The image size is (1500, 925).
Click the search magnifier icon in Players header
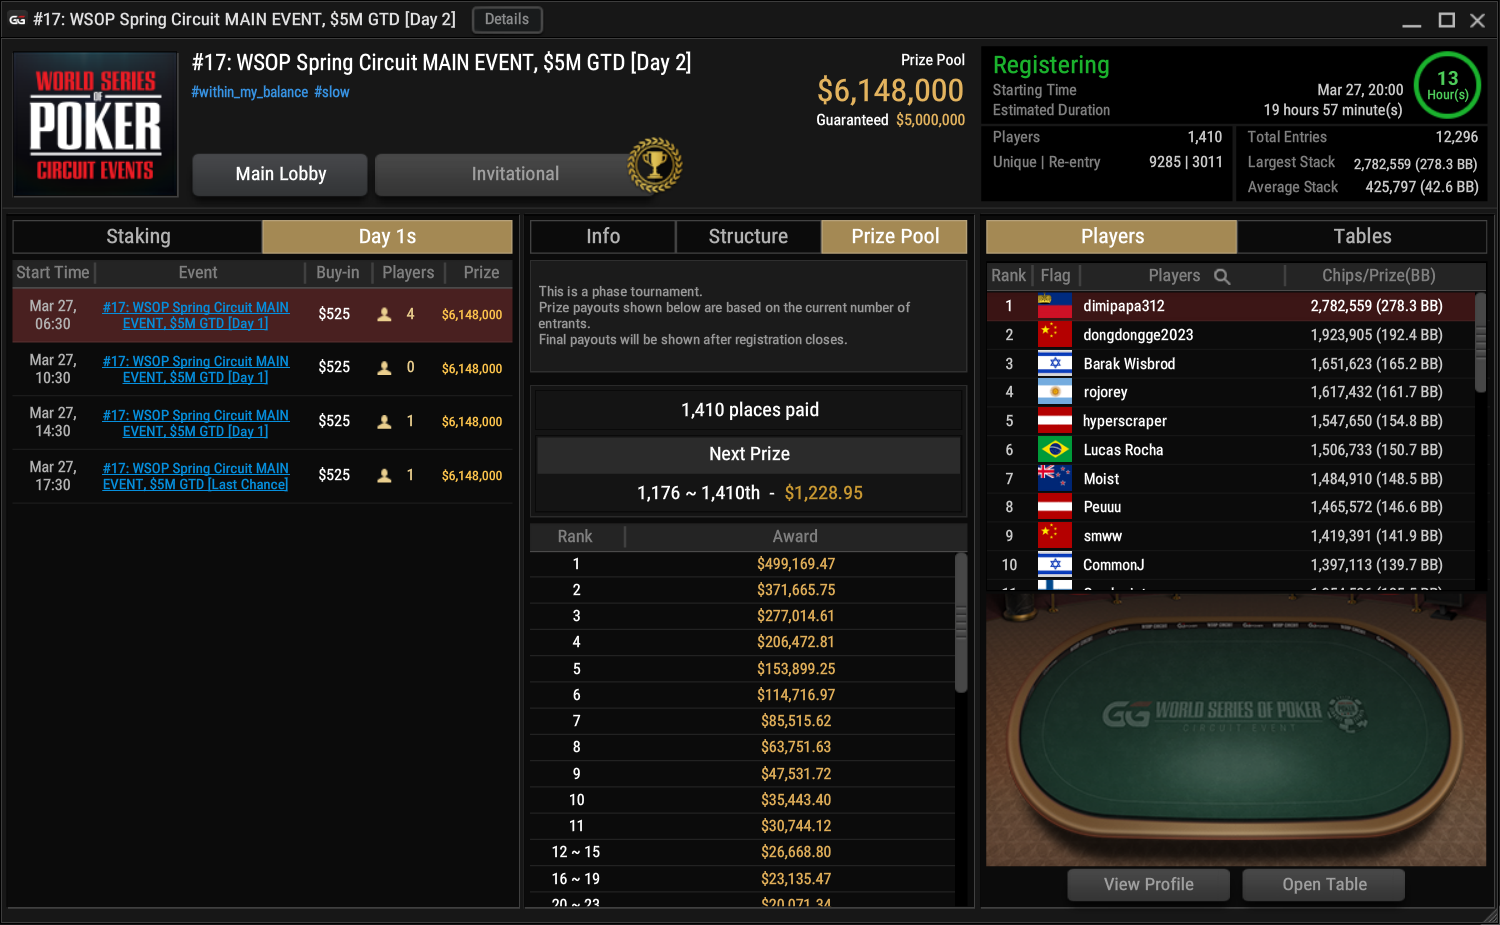pos(1222,276)
